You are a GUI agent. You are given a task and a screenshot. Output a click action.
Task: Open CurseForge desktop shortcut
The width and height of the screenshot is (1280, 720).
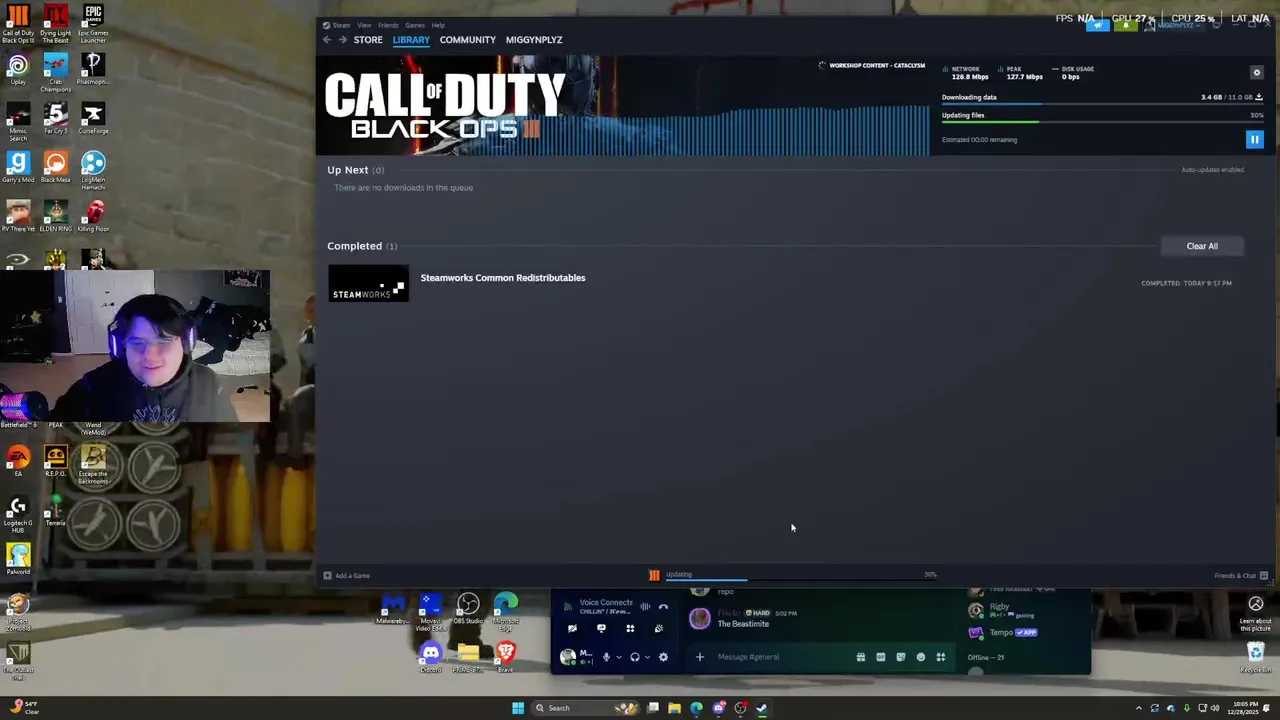(93, 119)
